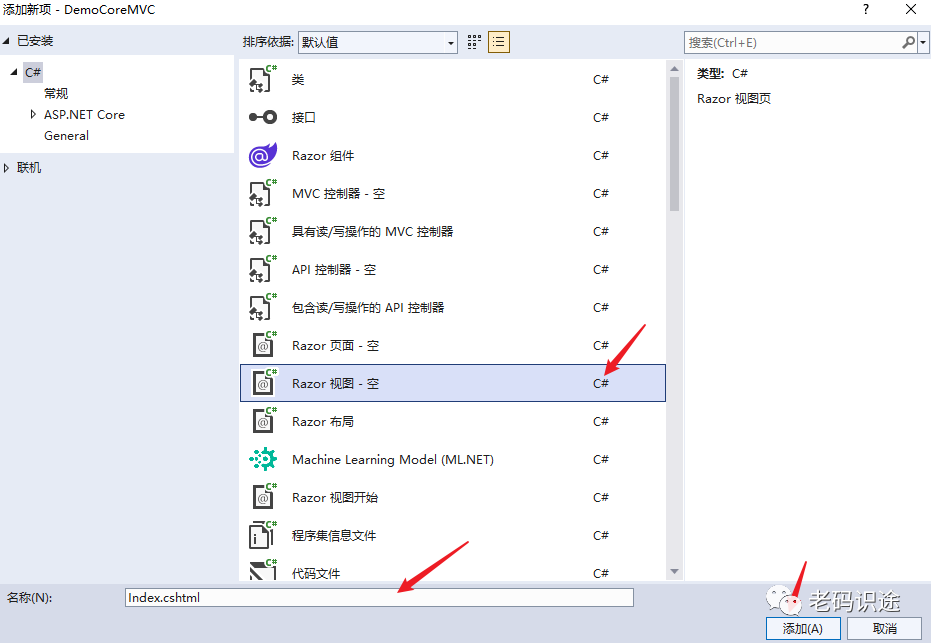Click the 类 template name text
The height and width of the screenshot is (643, 931).
[298, 80]
